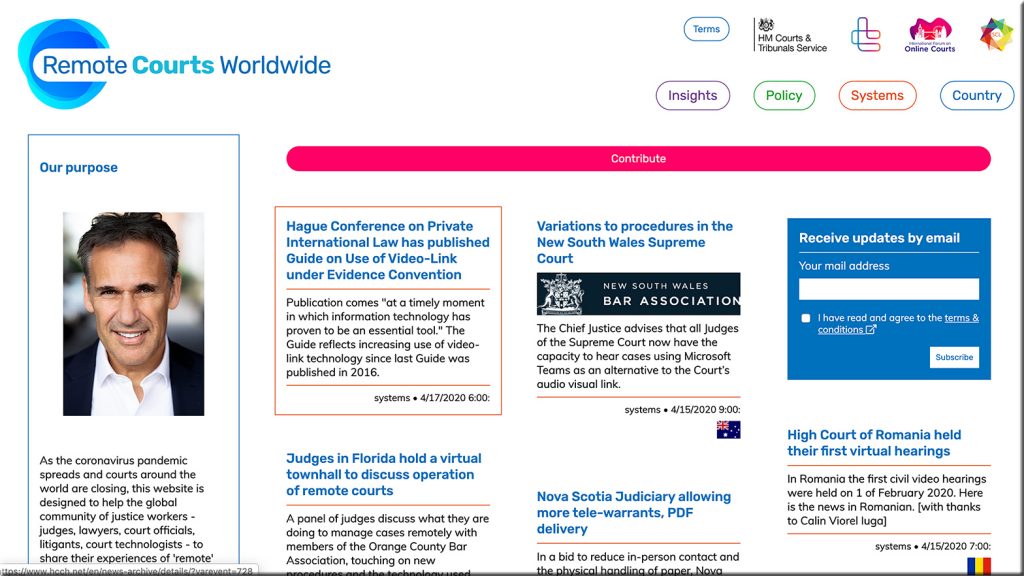Open the Policy section
Image resolution: width=1024 pixels, height=576 pixels.
tap(784, 95)
